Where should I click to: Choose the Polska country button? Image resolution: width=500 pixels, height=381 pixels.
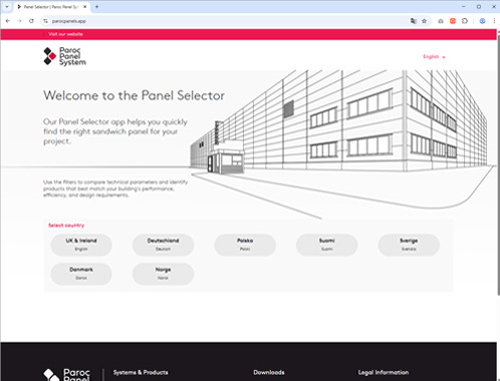click(245, 245)
